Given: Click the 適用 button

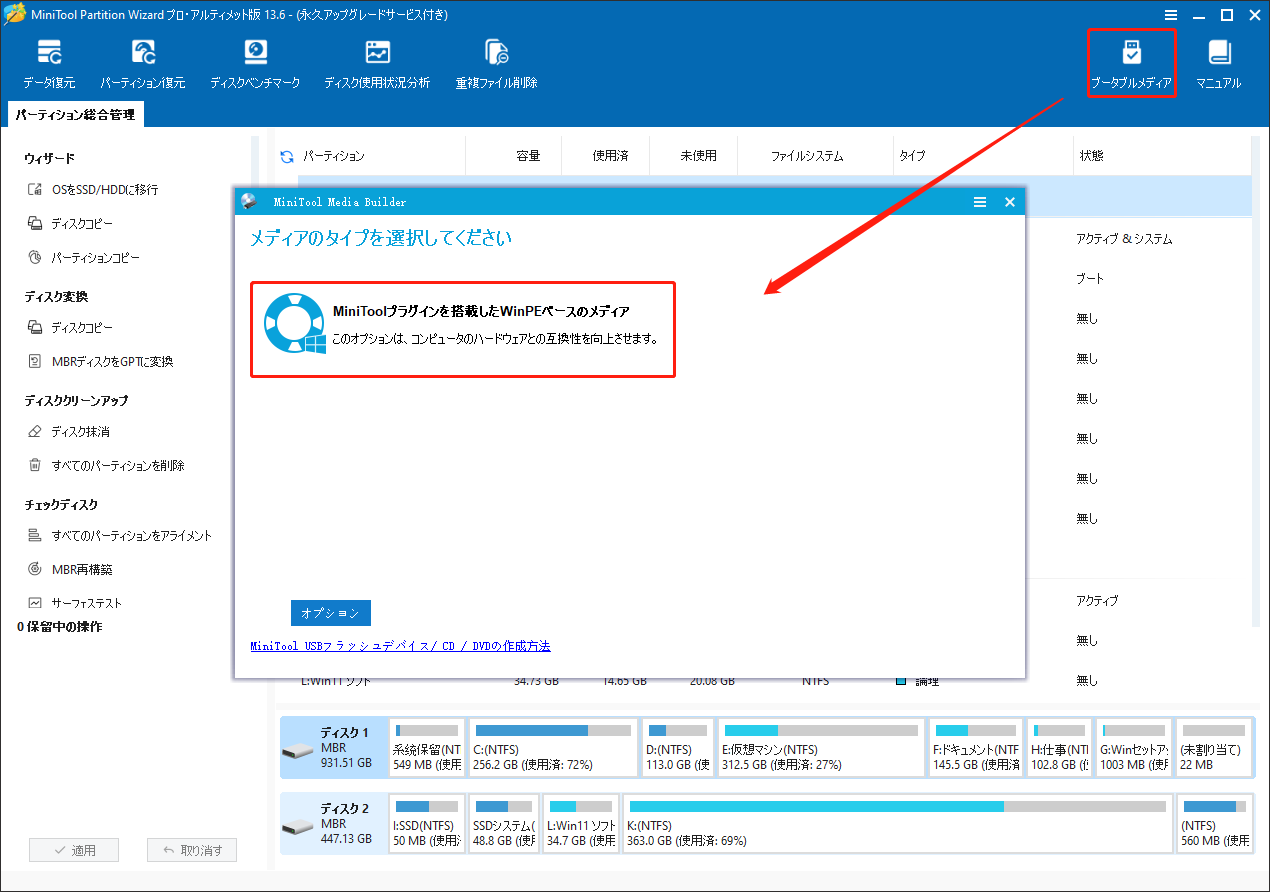Looking at the screenshot, I should coord(74,850).
